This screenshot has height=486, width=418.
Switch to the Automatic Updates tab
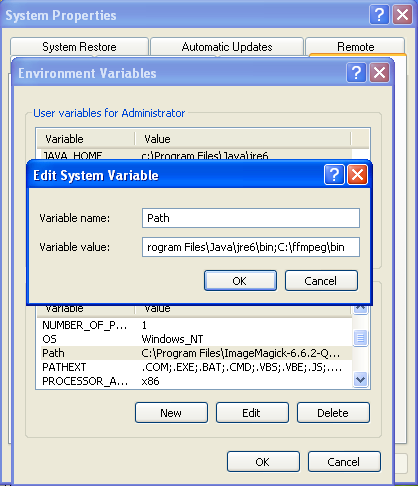coord(227,47)
